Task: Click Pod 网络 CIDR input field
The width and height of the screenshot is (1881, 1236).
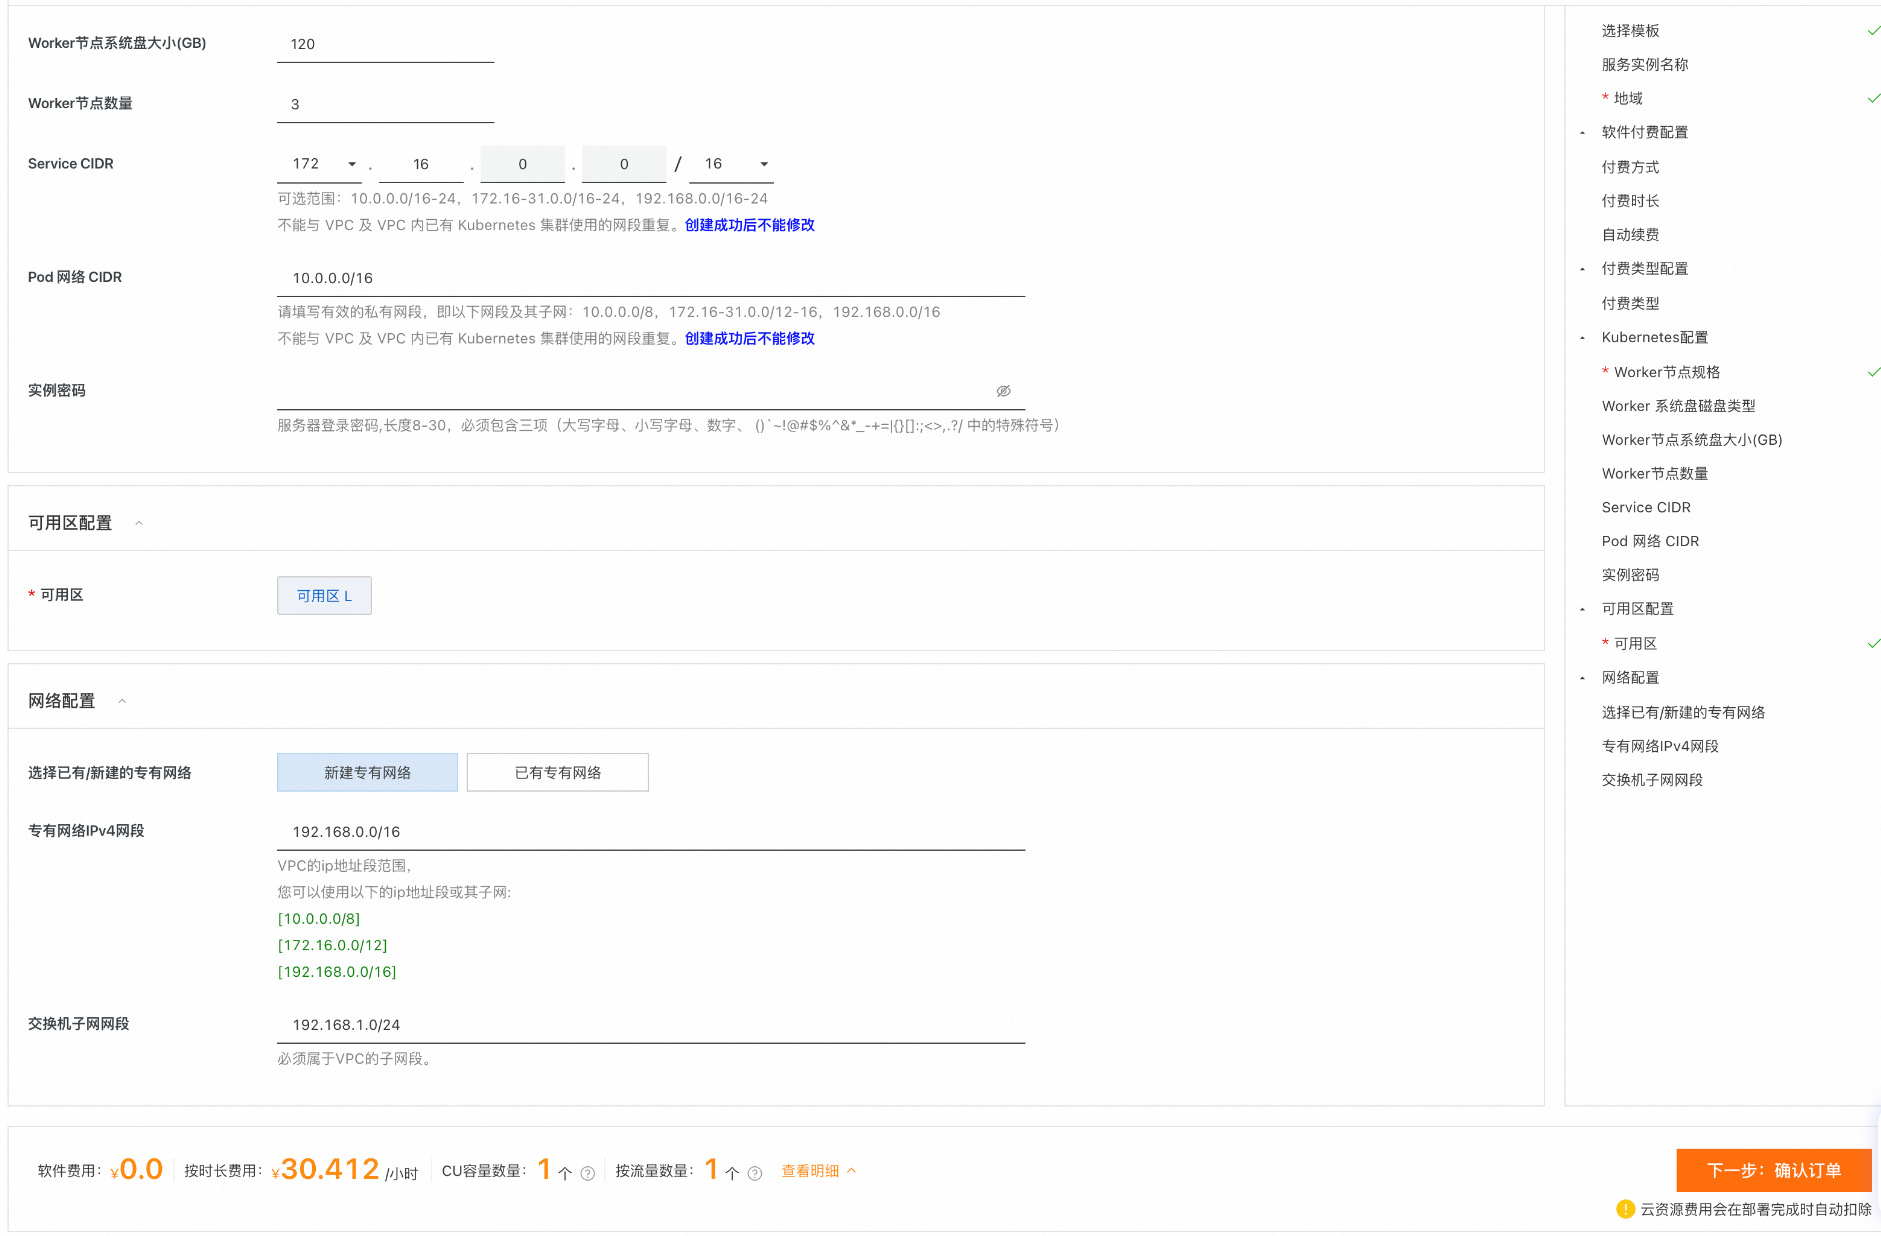Action: [x=651, y=278]
